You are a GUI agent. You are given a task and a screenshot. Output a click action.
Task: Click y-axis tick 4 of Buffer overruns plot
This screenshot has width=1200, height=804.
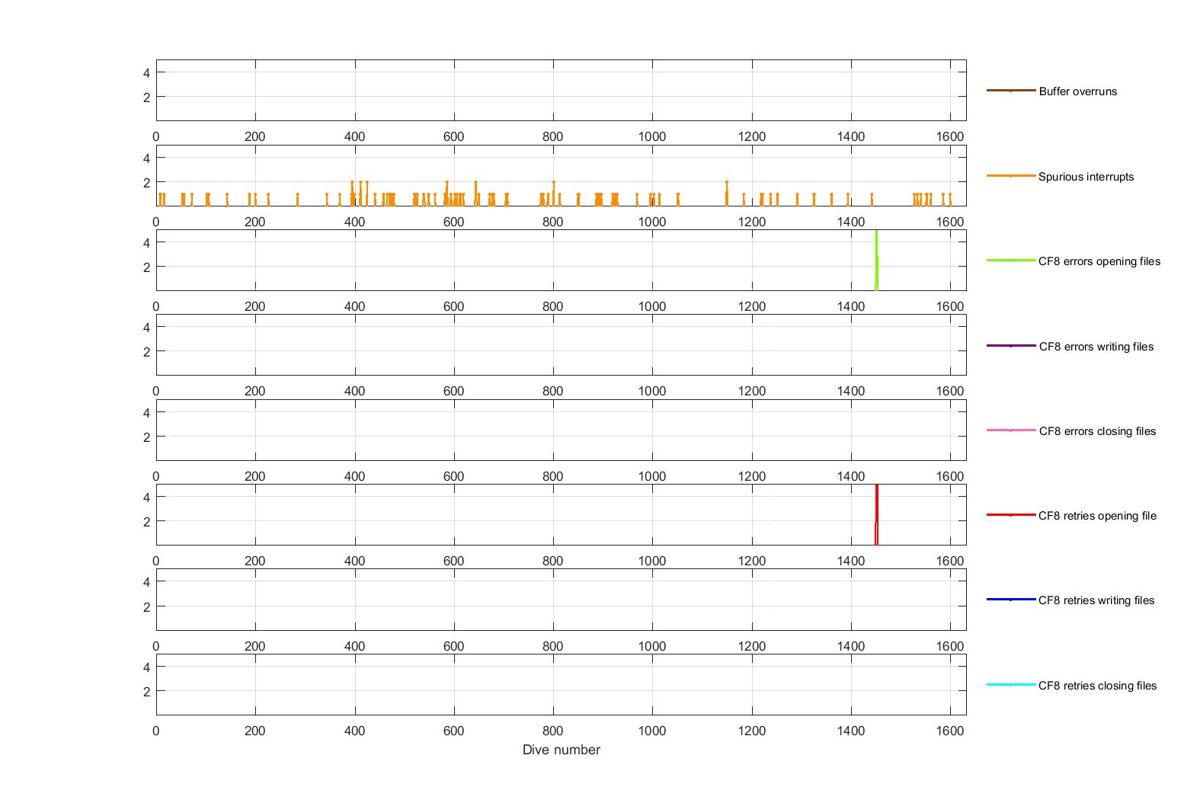[146, 73]
